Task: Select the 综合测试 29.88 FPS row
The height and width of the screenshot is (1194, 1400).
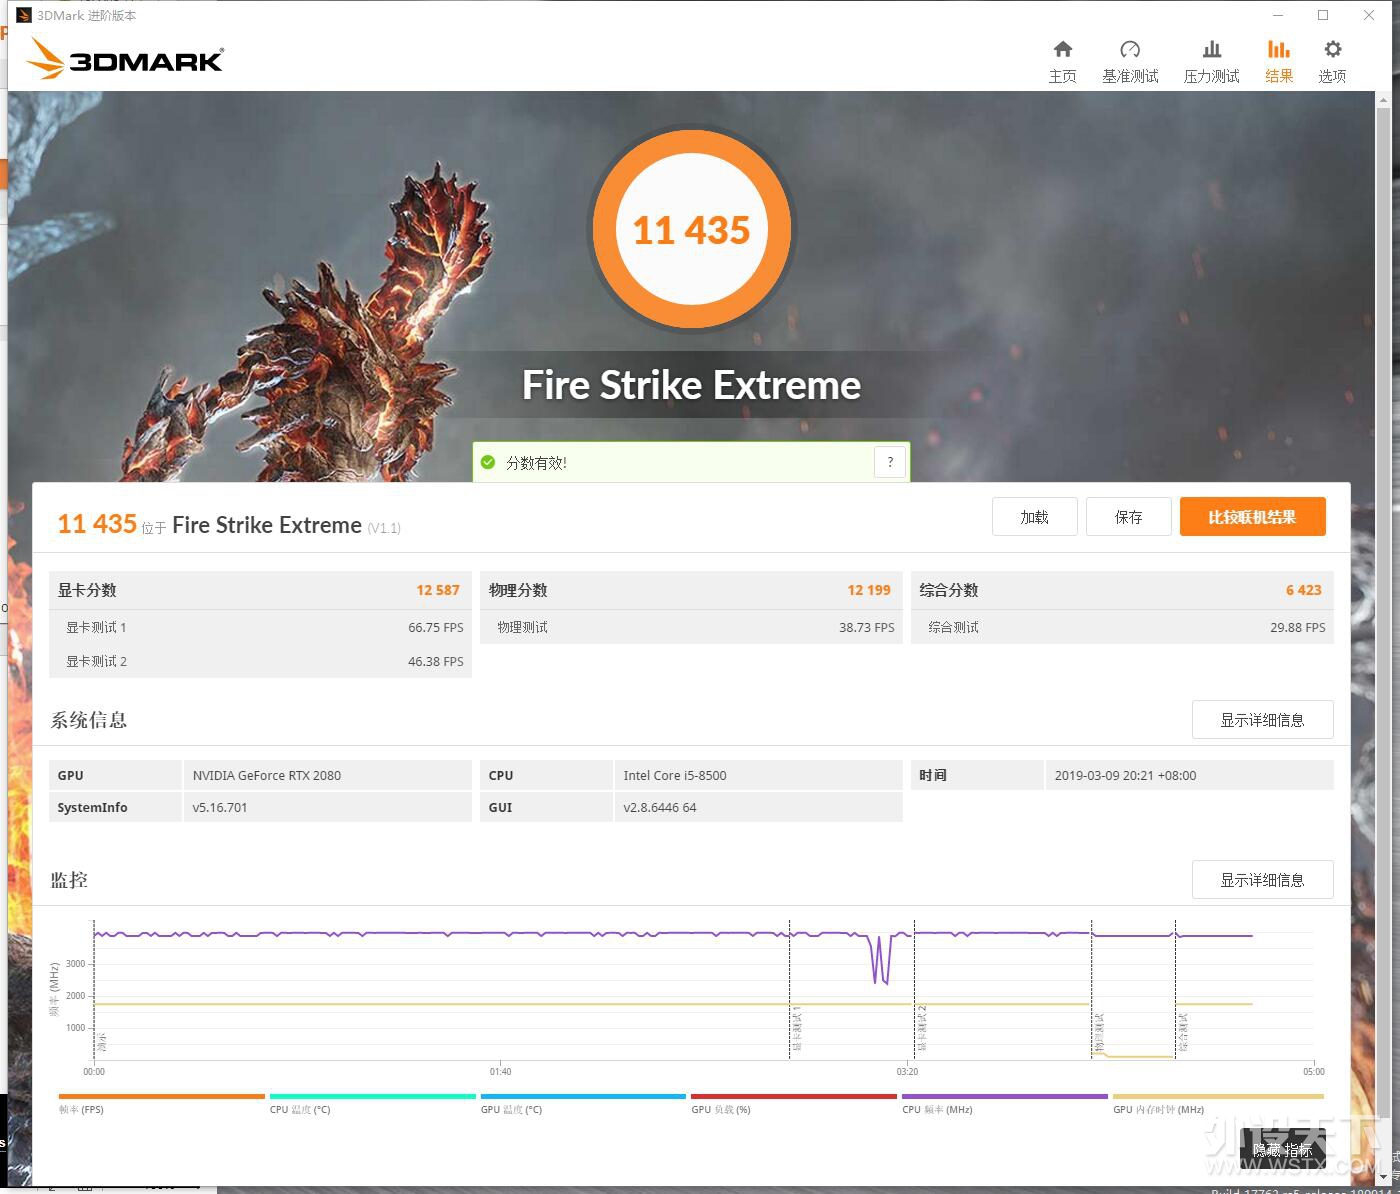Action: tap(1122, 627)
